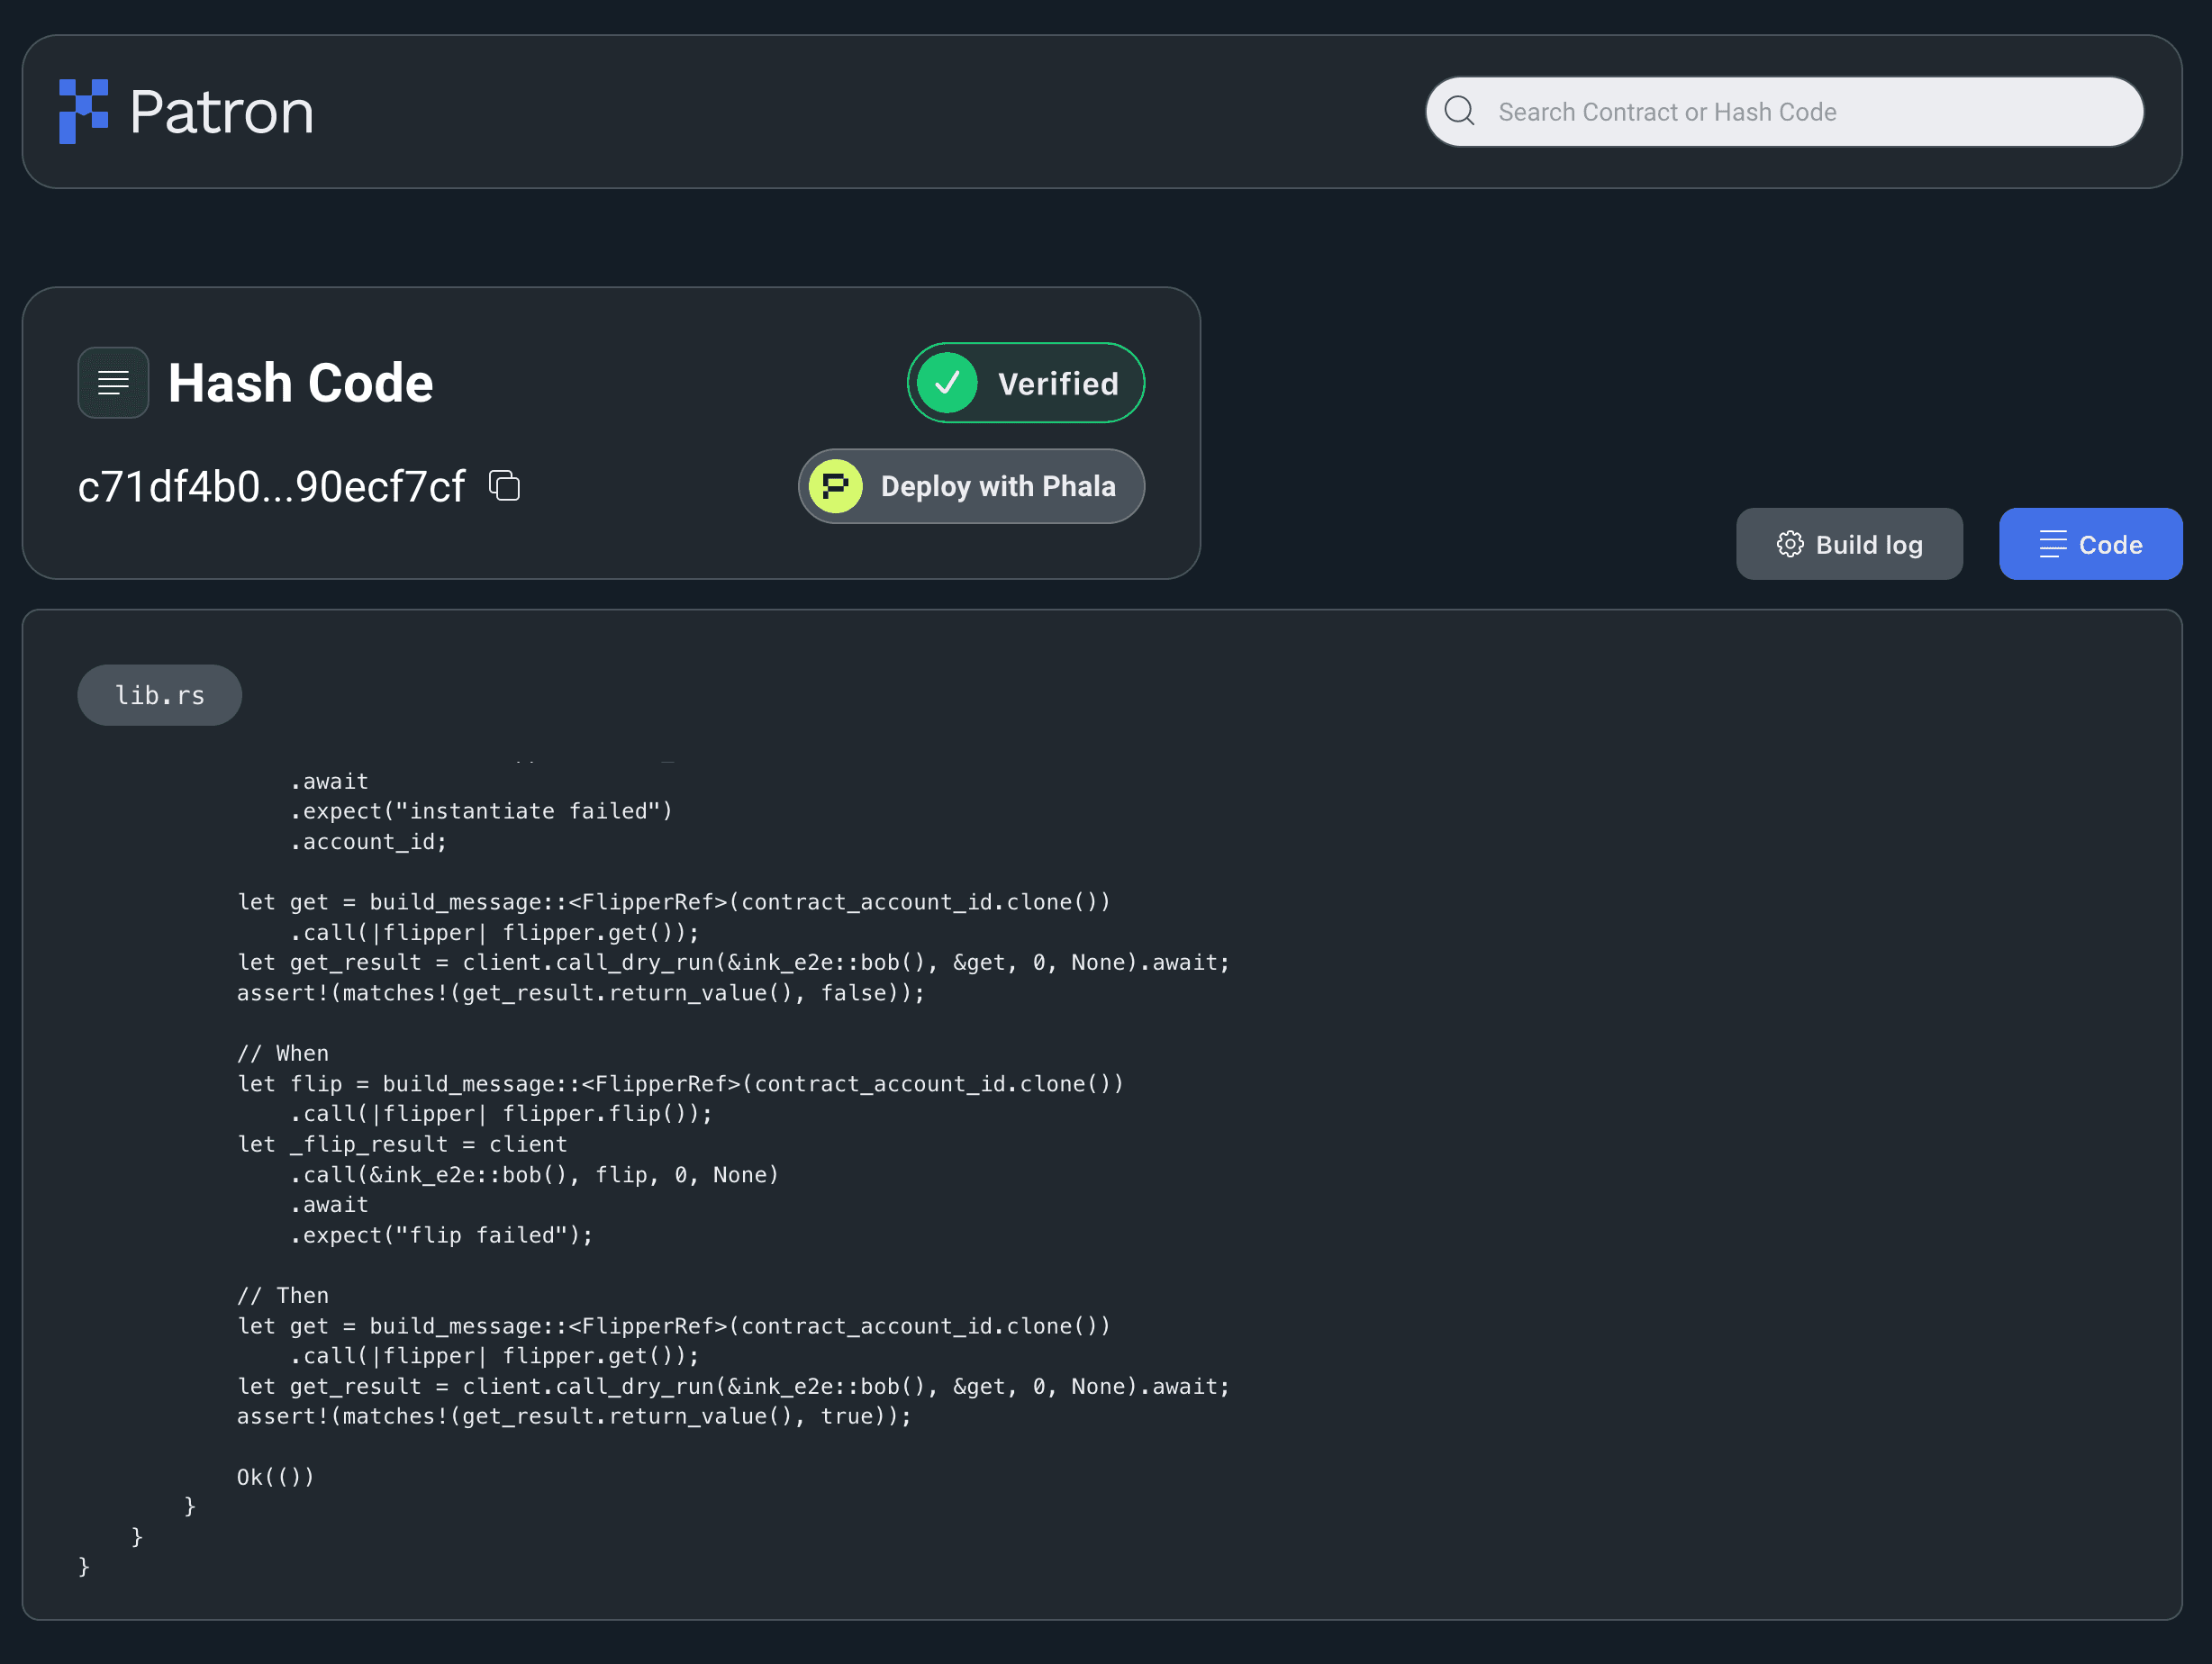
Task: Click the Patron wordmark text
Action: coord(221,112)
